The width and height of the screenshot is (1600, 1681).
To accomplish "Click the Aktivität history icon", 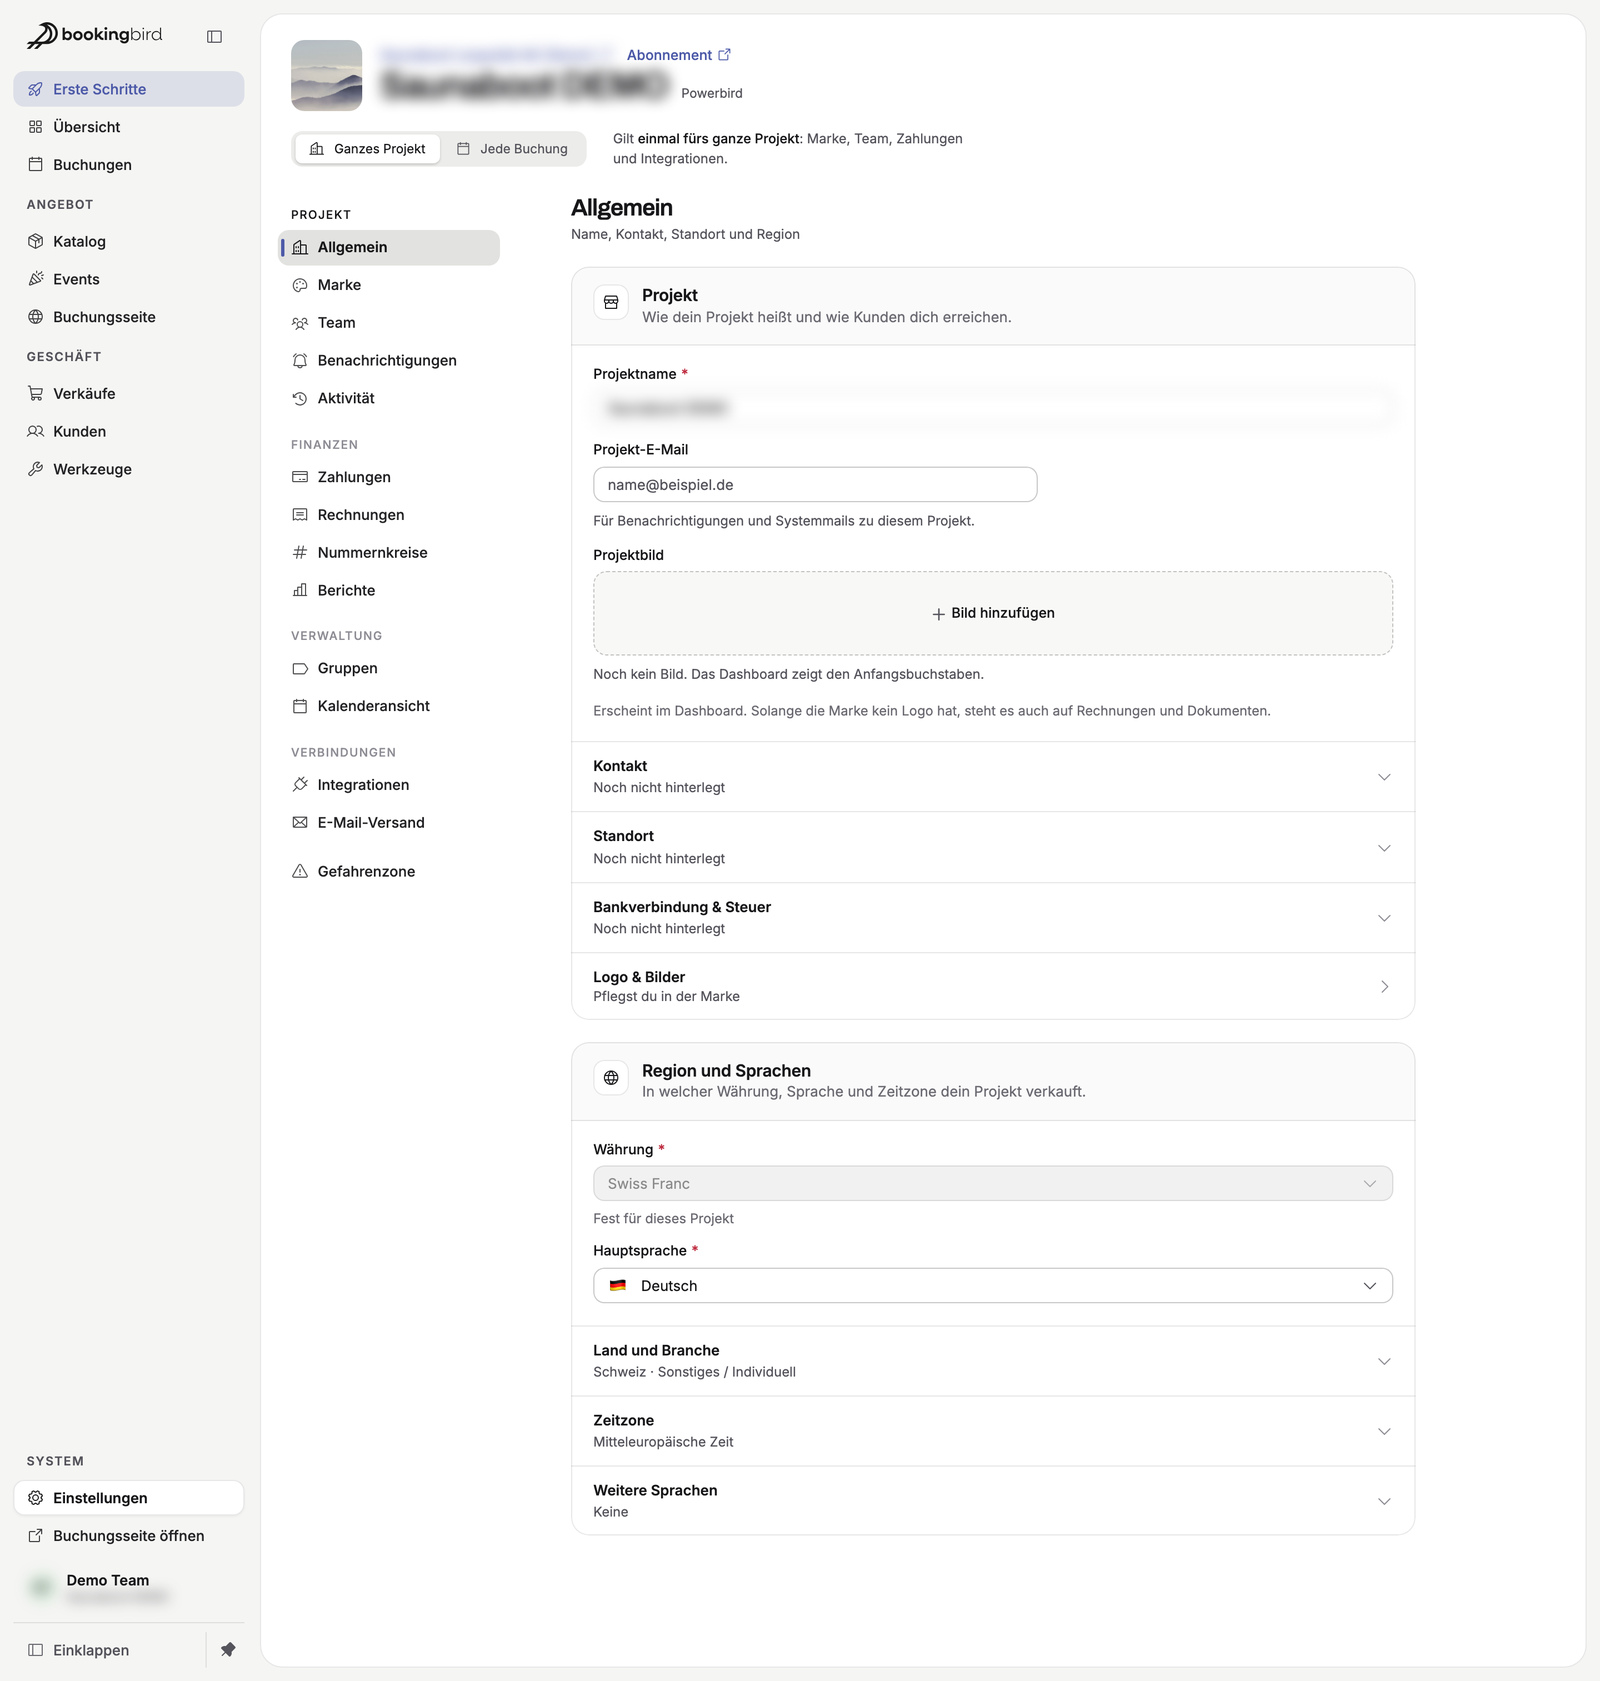I will (300, 398).
